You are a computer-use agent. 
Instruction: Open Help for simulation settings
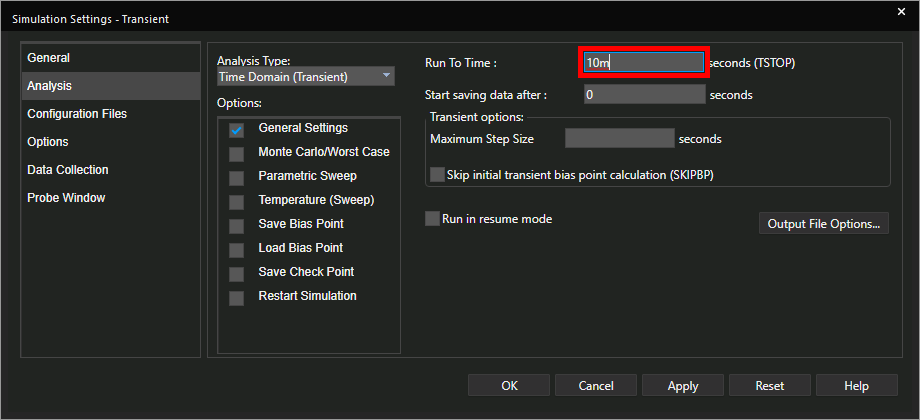pos(857,385)
